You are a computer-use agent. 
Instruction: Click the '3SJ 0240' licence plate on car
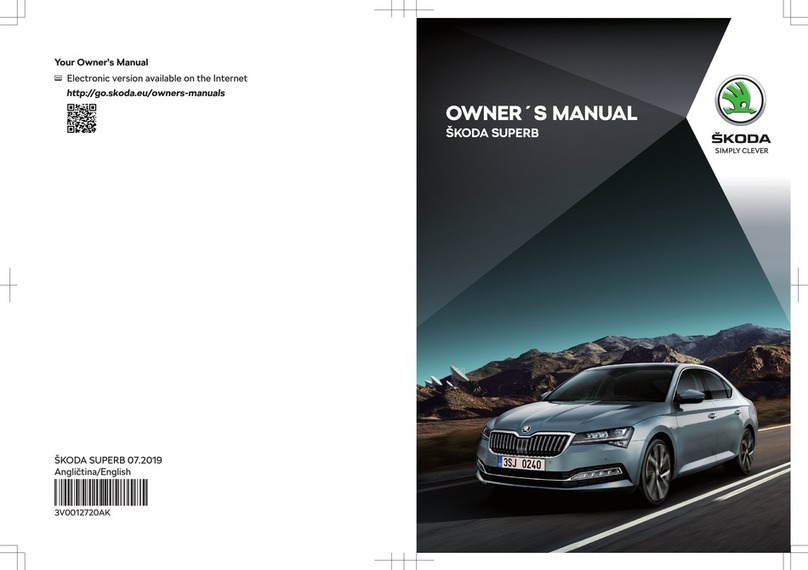tap(521, 463)
